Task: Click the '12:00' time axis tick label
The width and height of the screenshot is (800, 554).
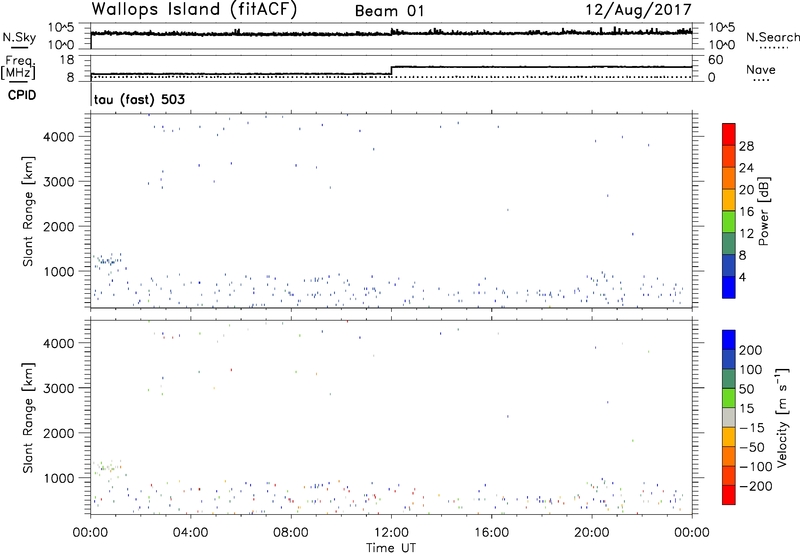Action: coord(391,533)
